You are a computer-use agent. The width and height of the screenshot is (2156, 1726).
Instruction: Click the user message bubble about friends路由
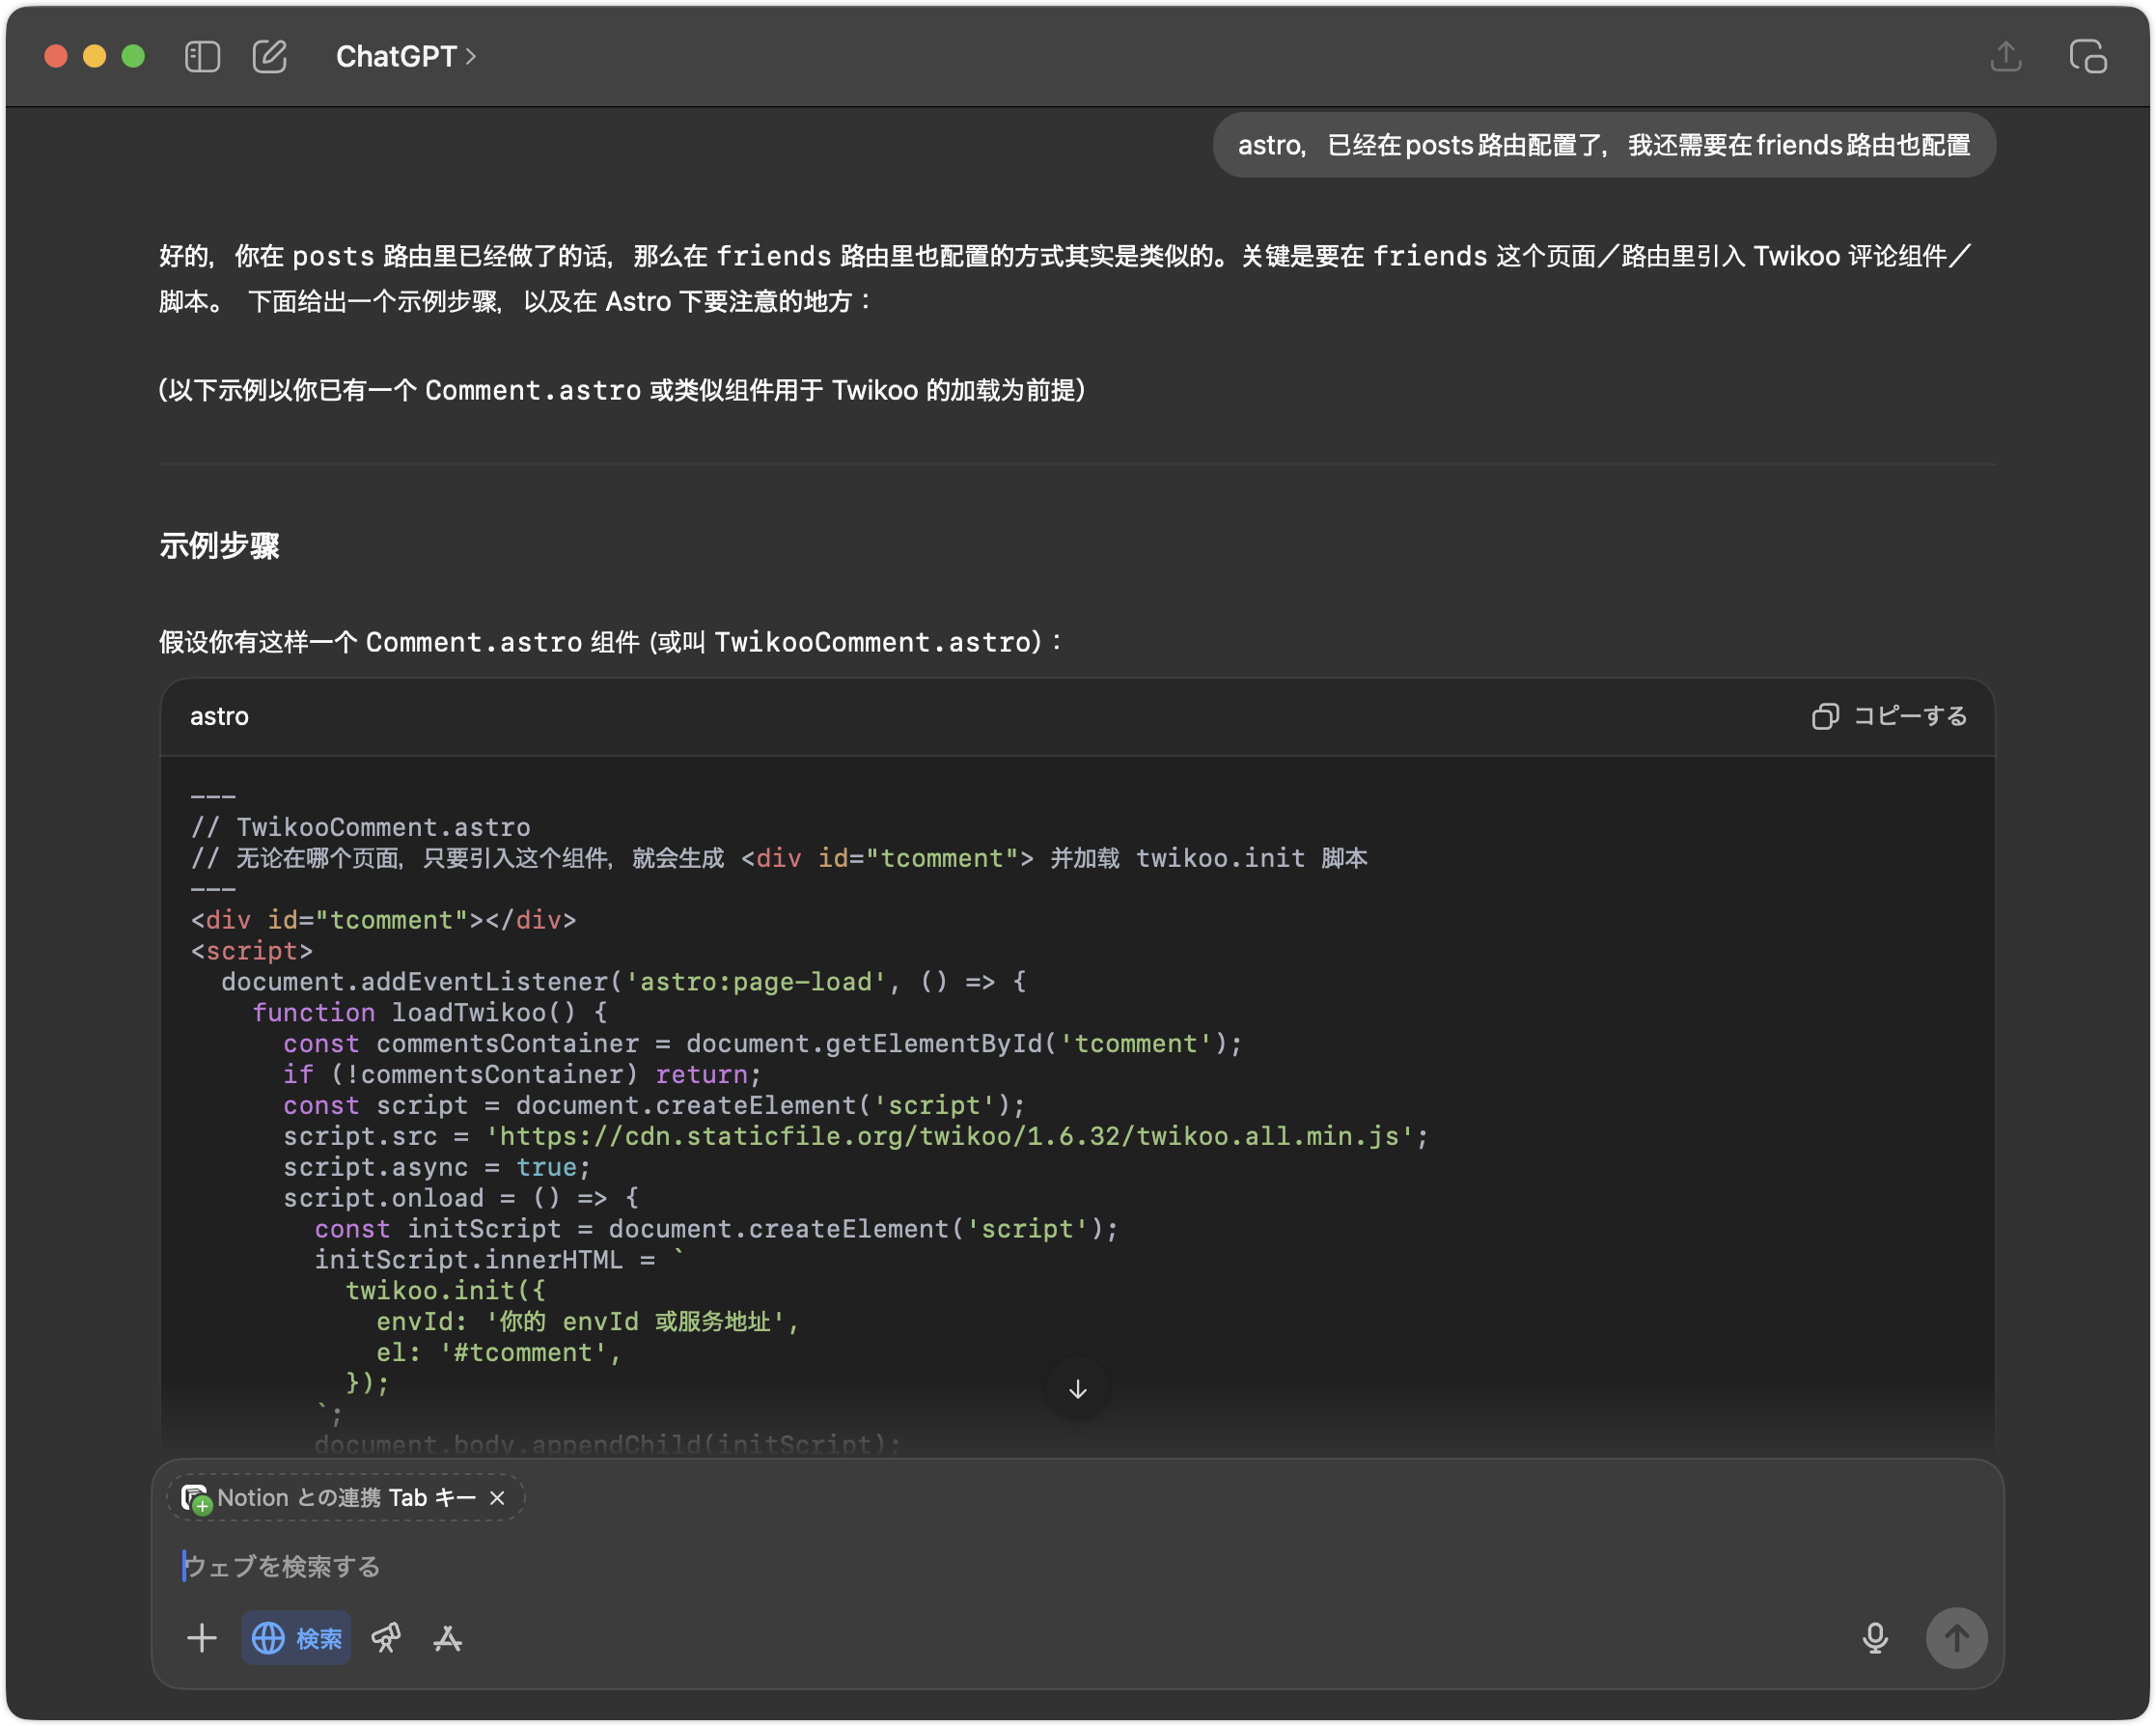coord(1603,146)
